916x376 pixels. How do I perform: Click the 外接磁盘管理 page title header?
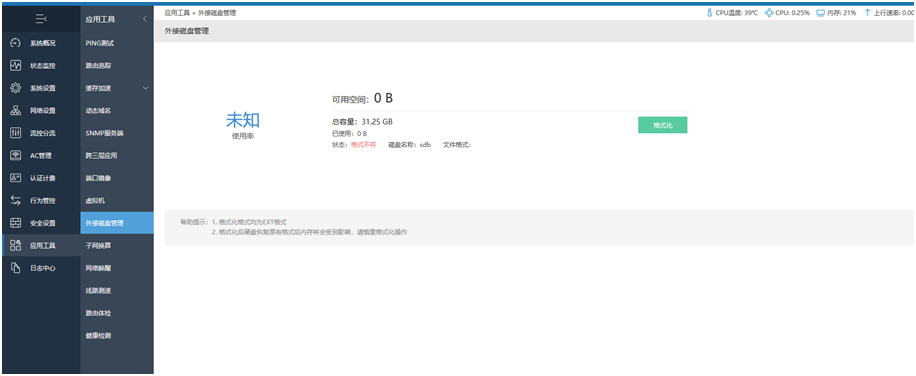[x=187, y=32]
